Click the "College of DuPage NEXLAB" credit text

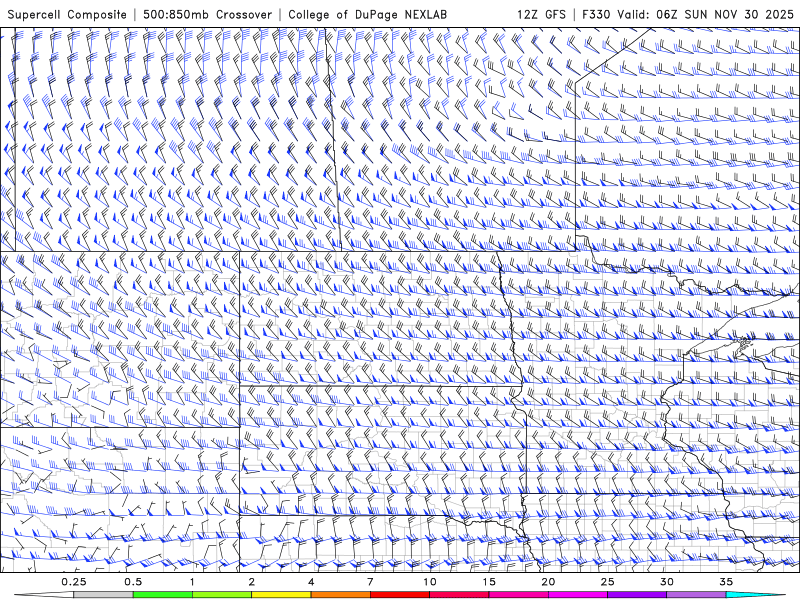point(367,14)
